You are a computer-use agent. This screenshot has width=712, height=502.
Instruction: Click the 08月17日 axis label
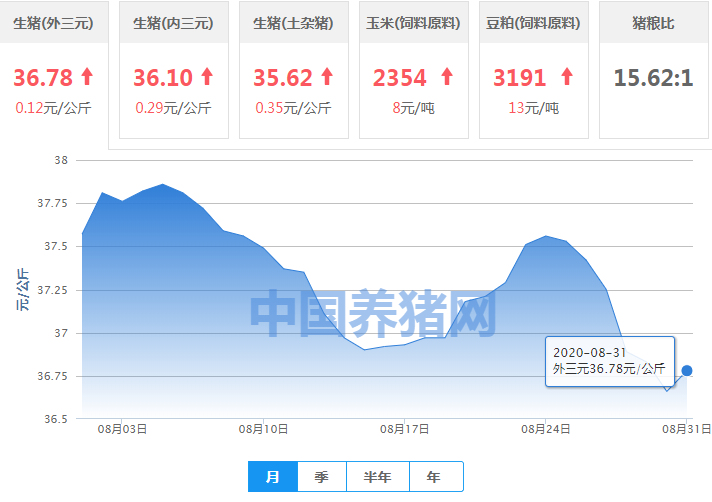(405, 429)
